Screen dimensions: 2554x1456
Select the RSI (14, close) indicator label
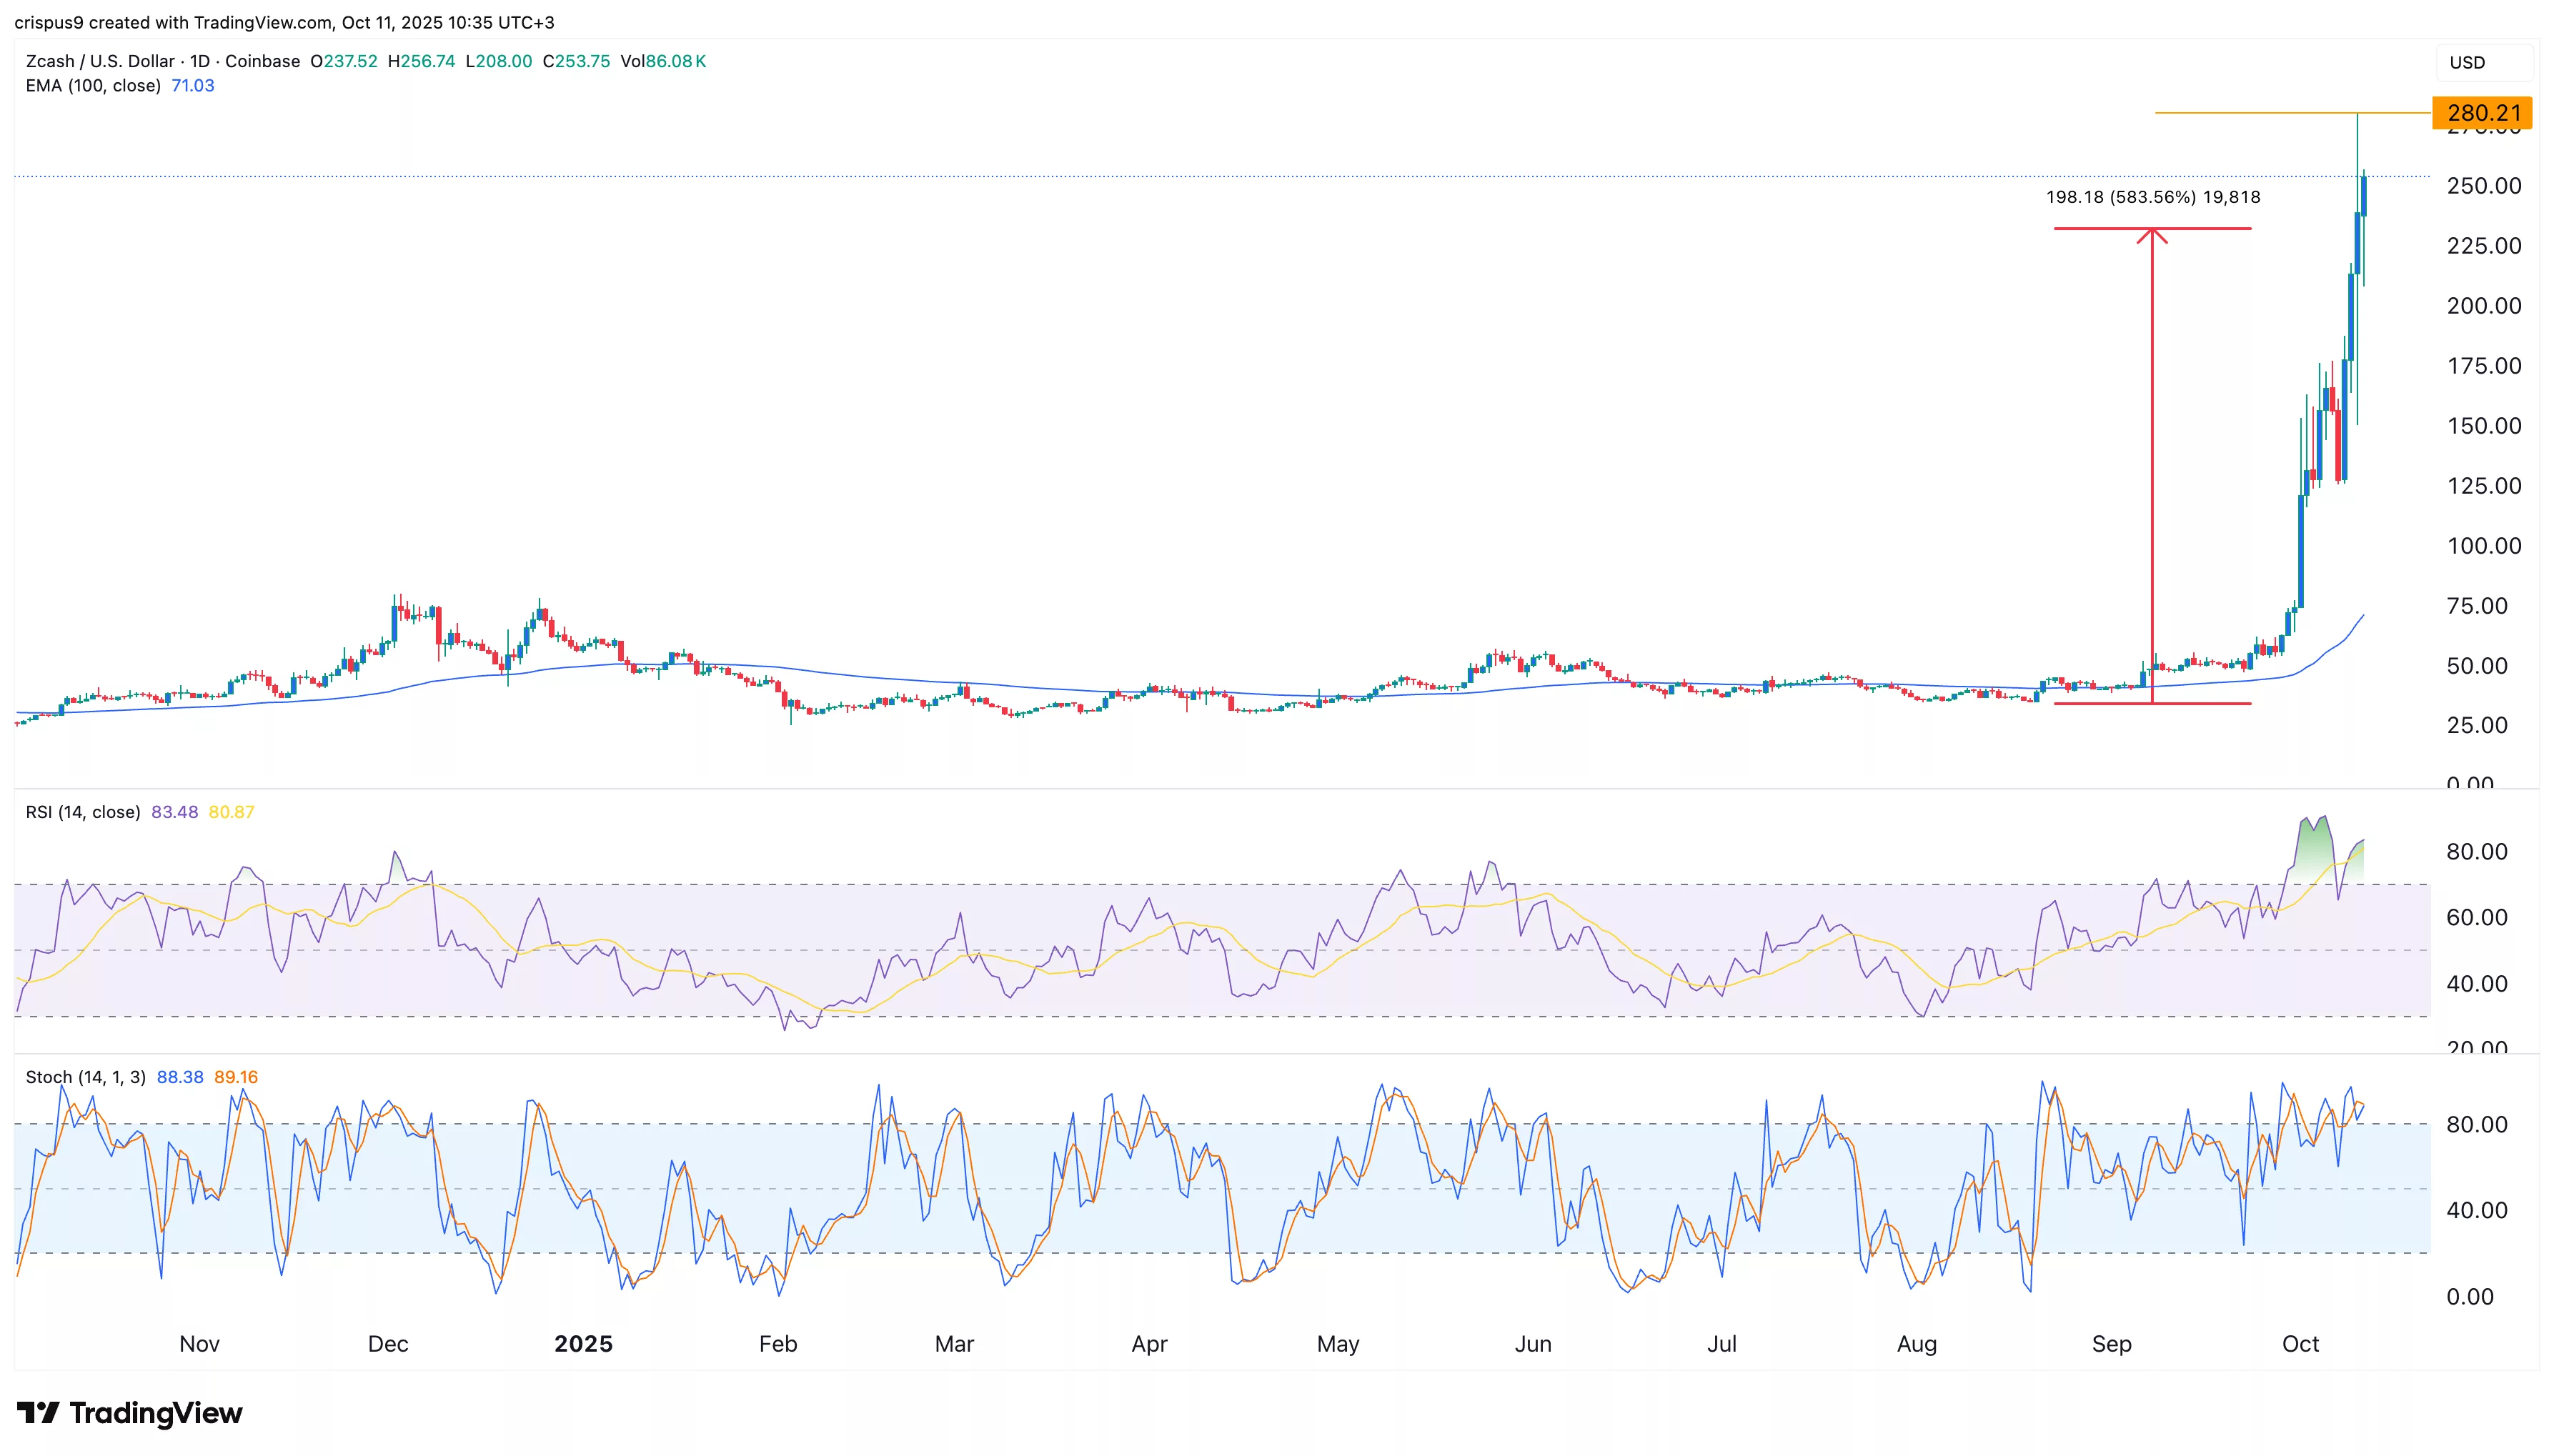point(83,812)
